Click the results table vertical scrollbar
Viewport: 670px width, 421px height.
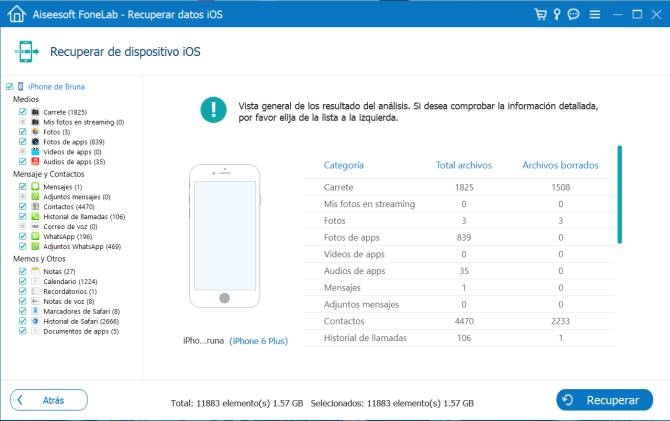tap(619, 195)
